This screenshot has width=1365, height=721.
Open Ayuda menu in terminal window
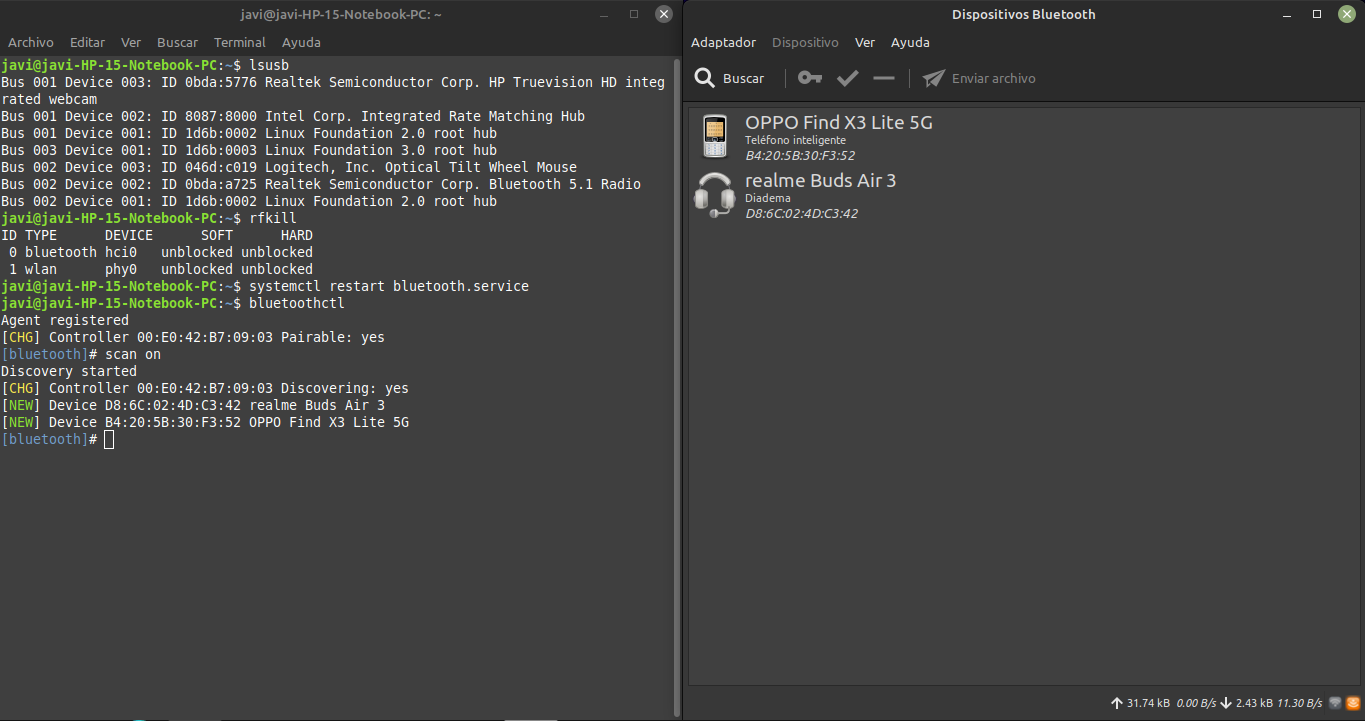(301, 43)
